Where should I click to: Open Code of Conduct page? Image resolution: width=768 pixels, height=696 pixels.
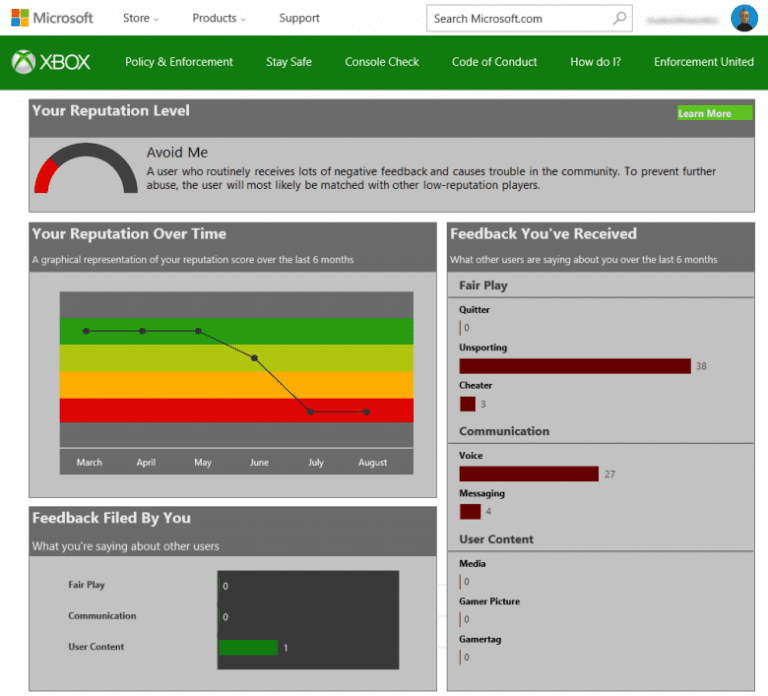494,62
